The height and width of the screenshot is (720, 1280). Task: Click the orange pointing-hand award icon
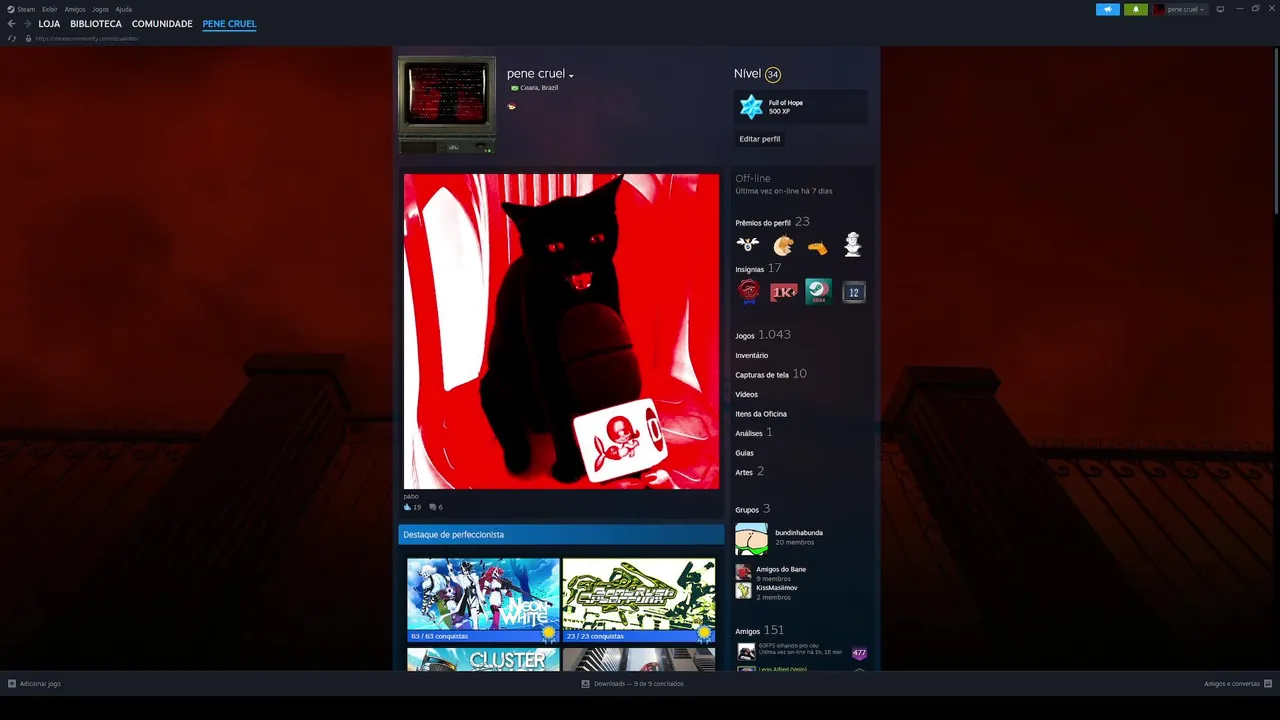818,247
